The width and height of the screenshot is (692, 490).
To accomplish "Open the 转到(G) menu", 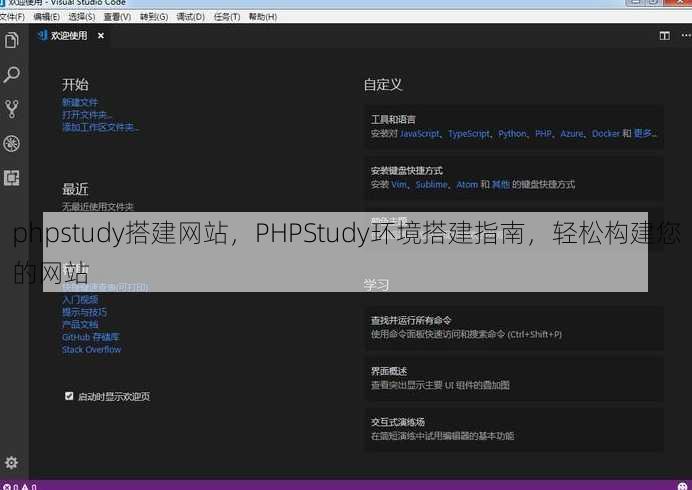I will coord(154,17).
